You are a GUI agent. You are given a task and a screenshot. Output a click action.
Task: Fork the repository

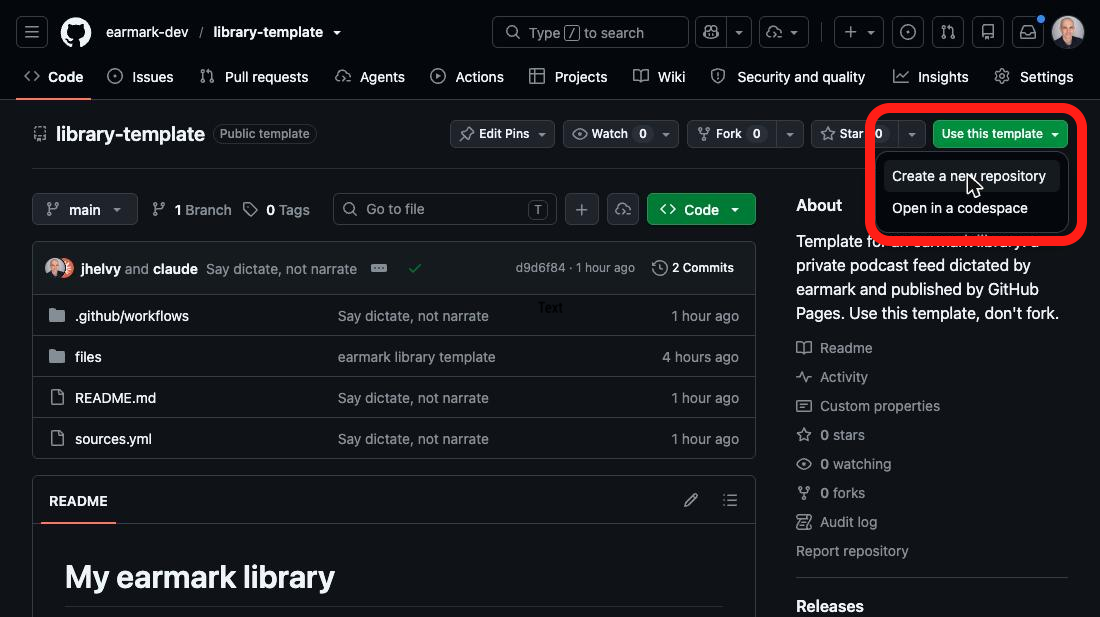pos(732,134)
